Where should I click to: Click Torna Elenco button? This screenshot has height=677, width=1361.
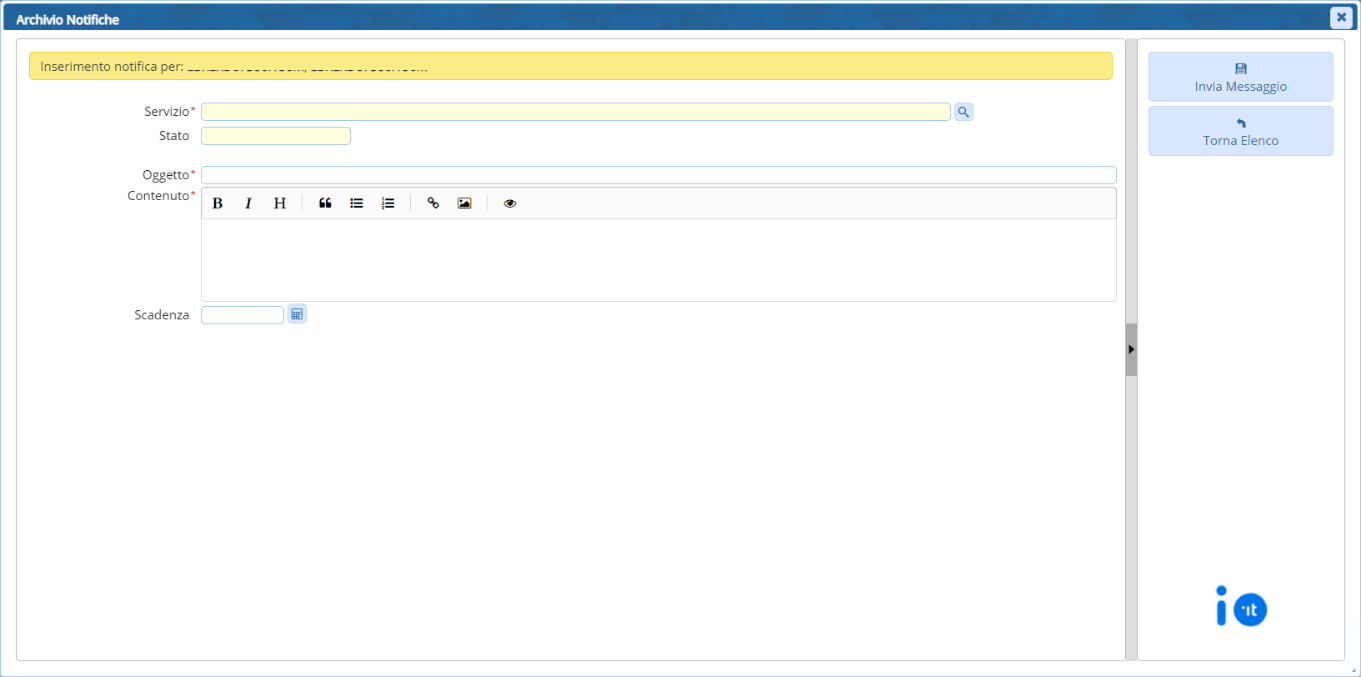[1240, 131]
